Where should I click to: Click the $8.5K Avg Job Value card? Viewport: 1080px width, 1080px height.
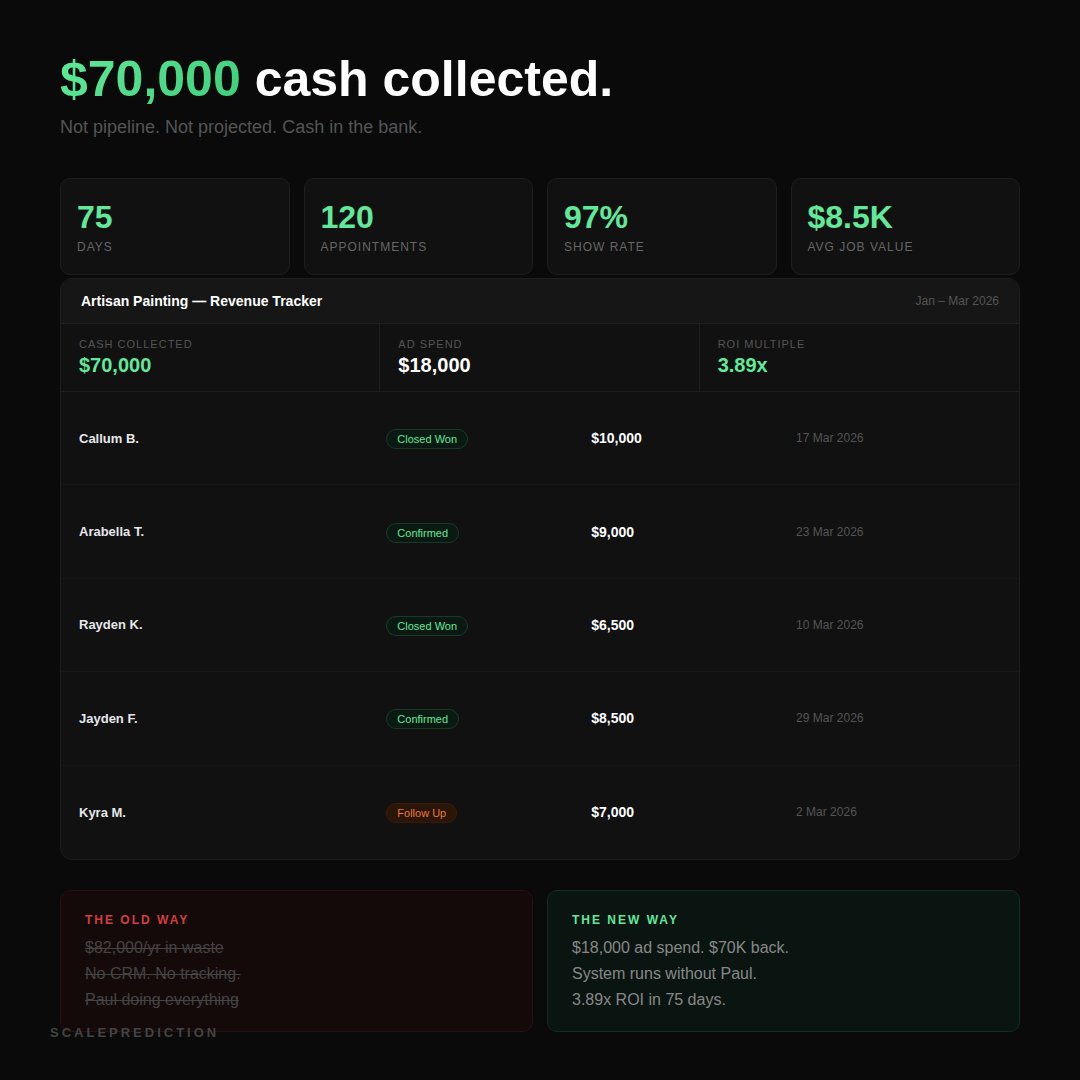pos(905,226)
